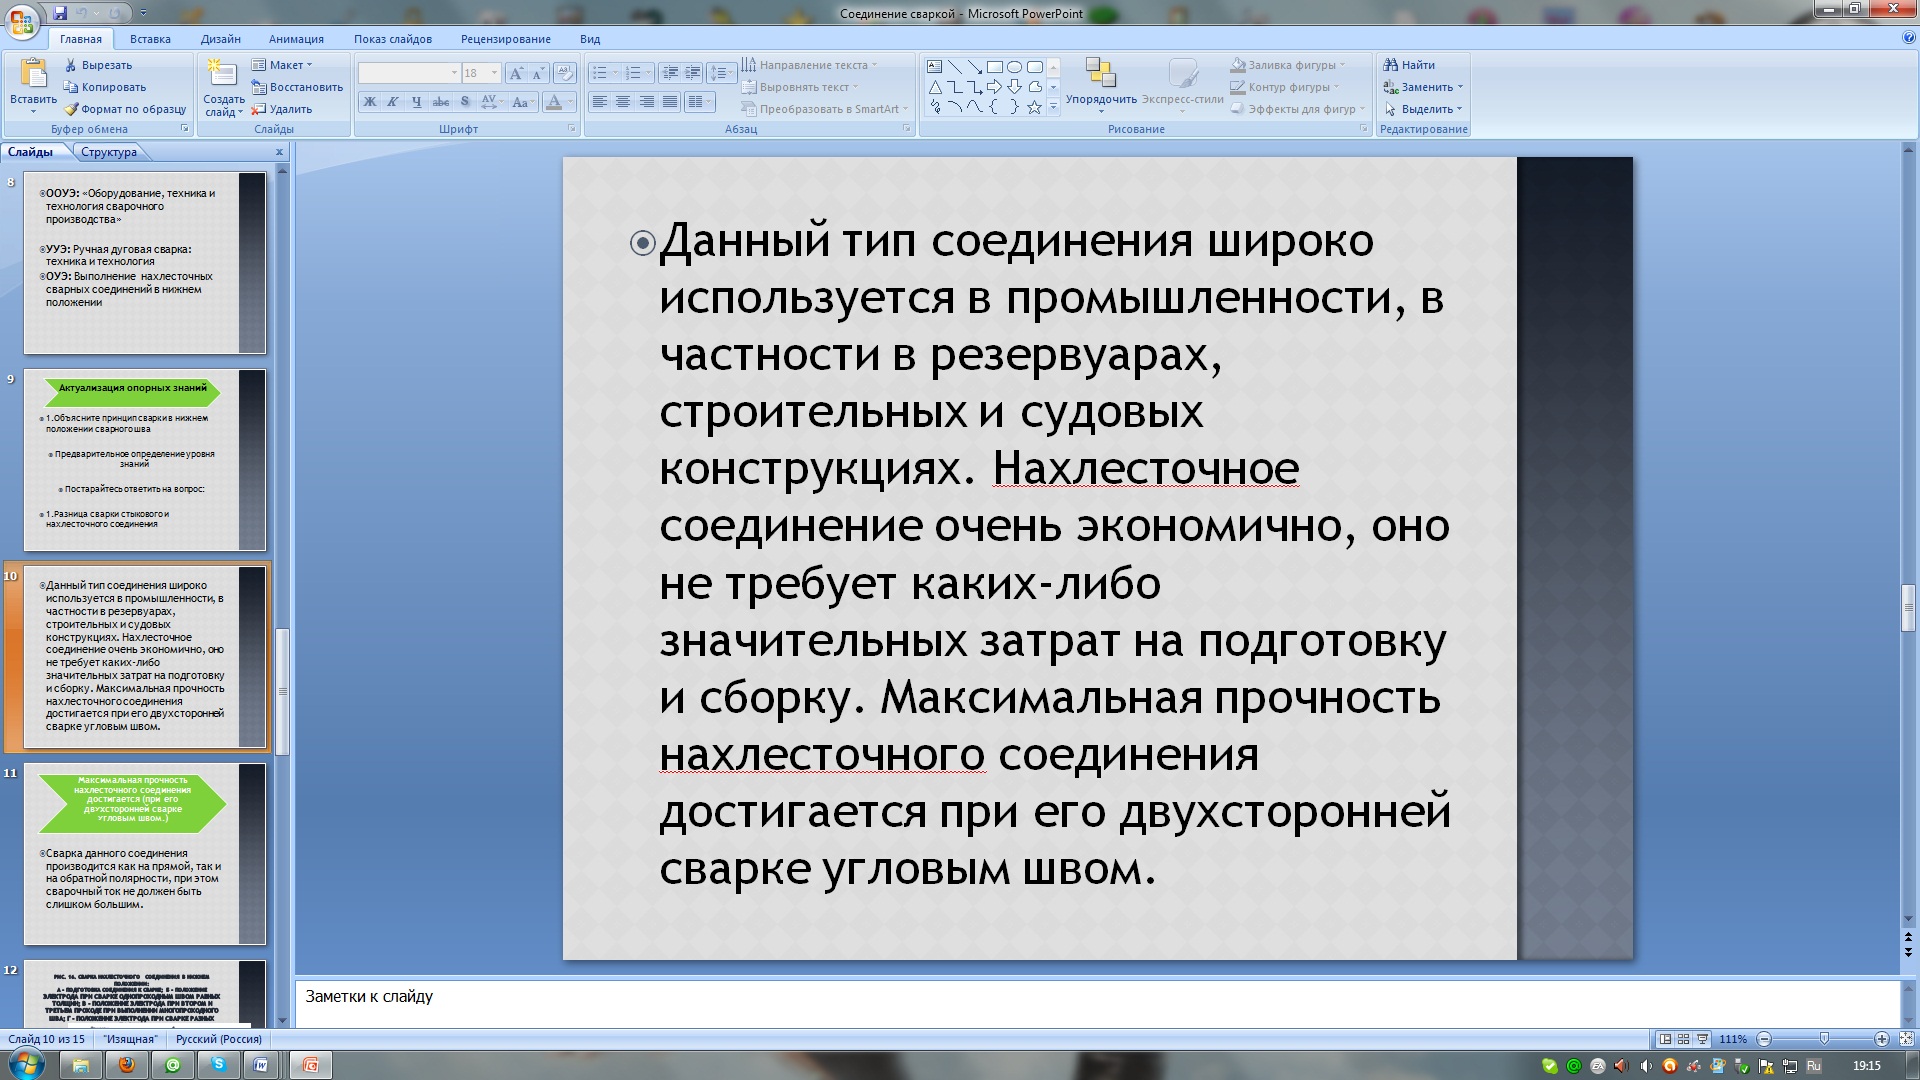Select the five-point star shape
1920x1080 pixels.
(x=1034, y=107)
